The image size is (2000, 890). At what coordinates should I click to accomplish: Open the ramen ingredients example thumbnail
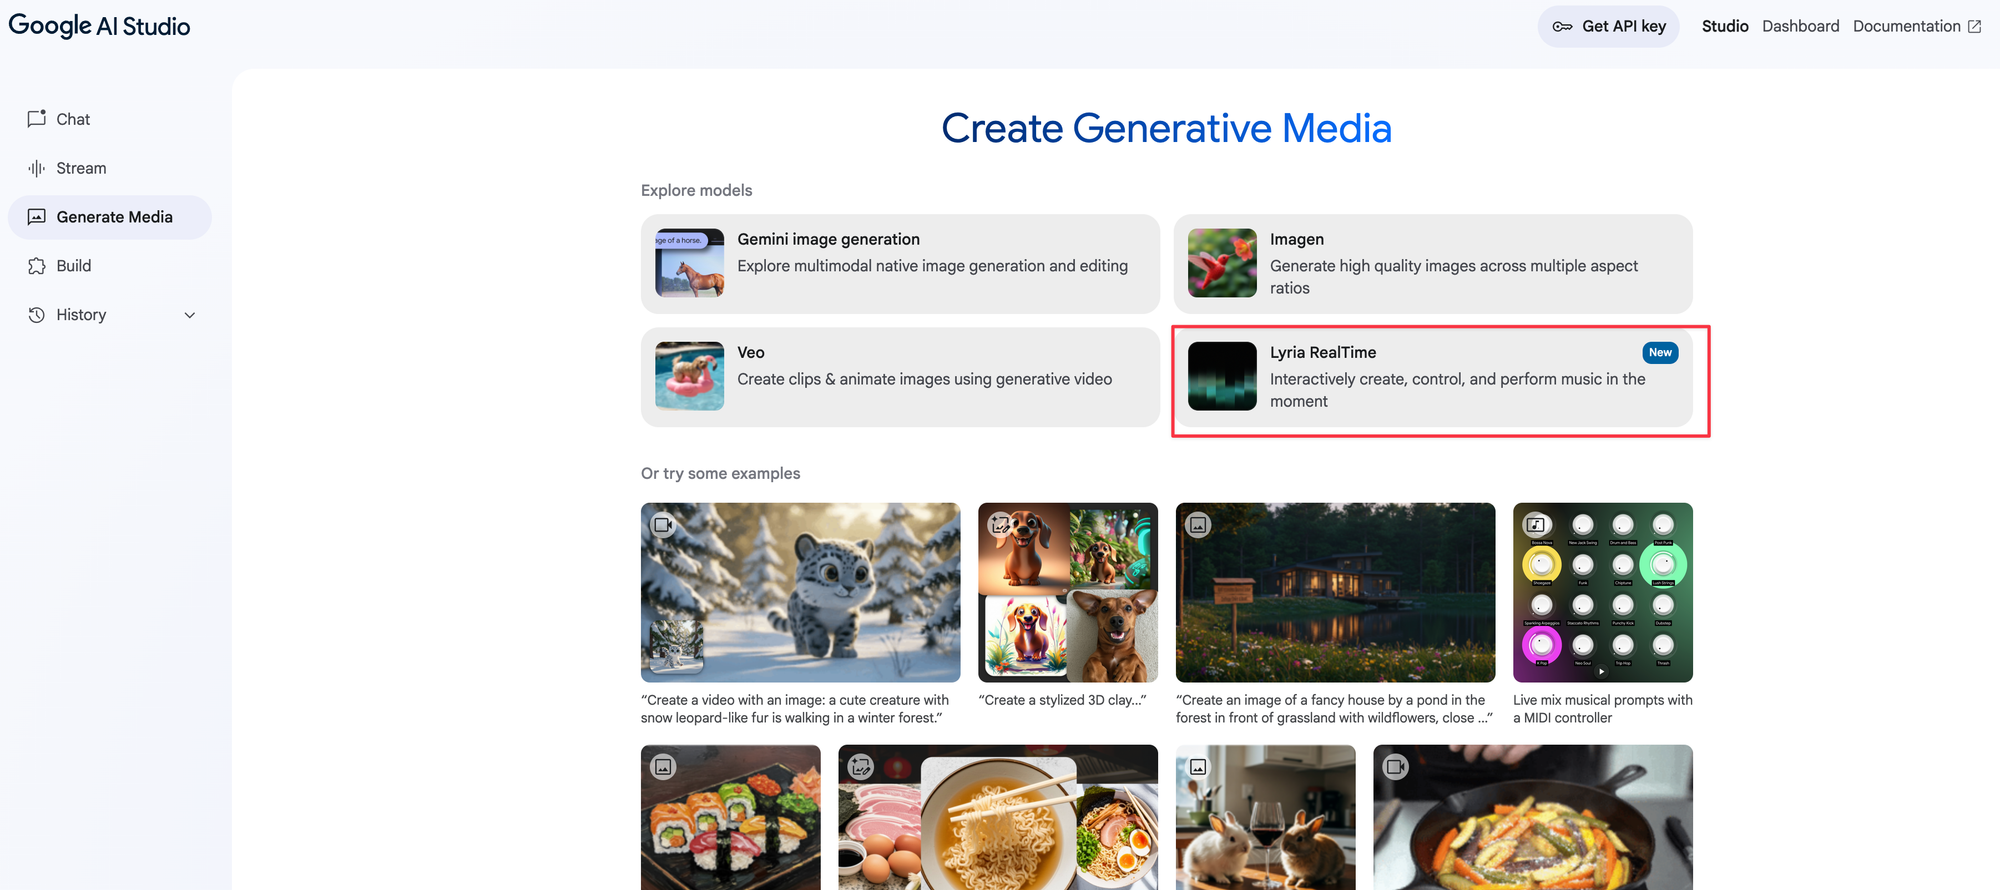click(x=998, y=817)
